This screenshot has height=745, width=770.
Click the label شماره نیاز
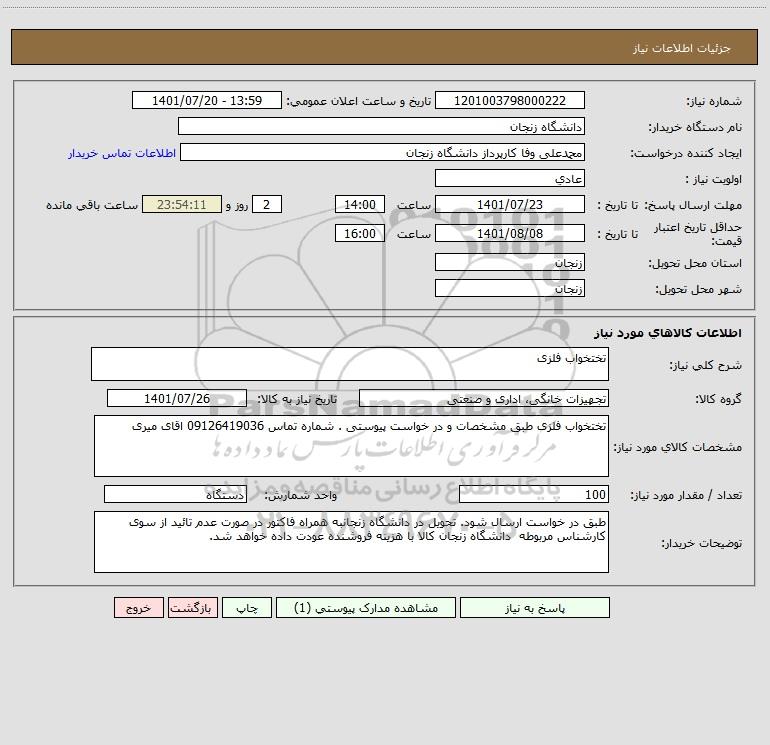pyautogui.click(x=714, y=101)
